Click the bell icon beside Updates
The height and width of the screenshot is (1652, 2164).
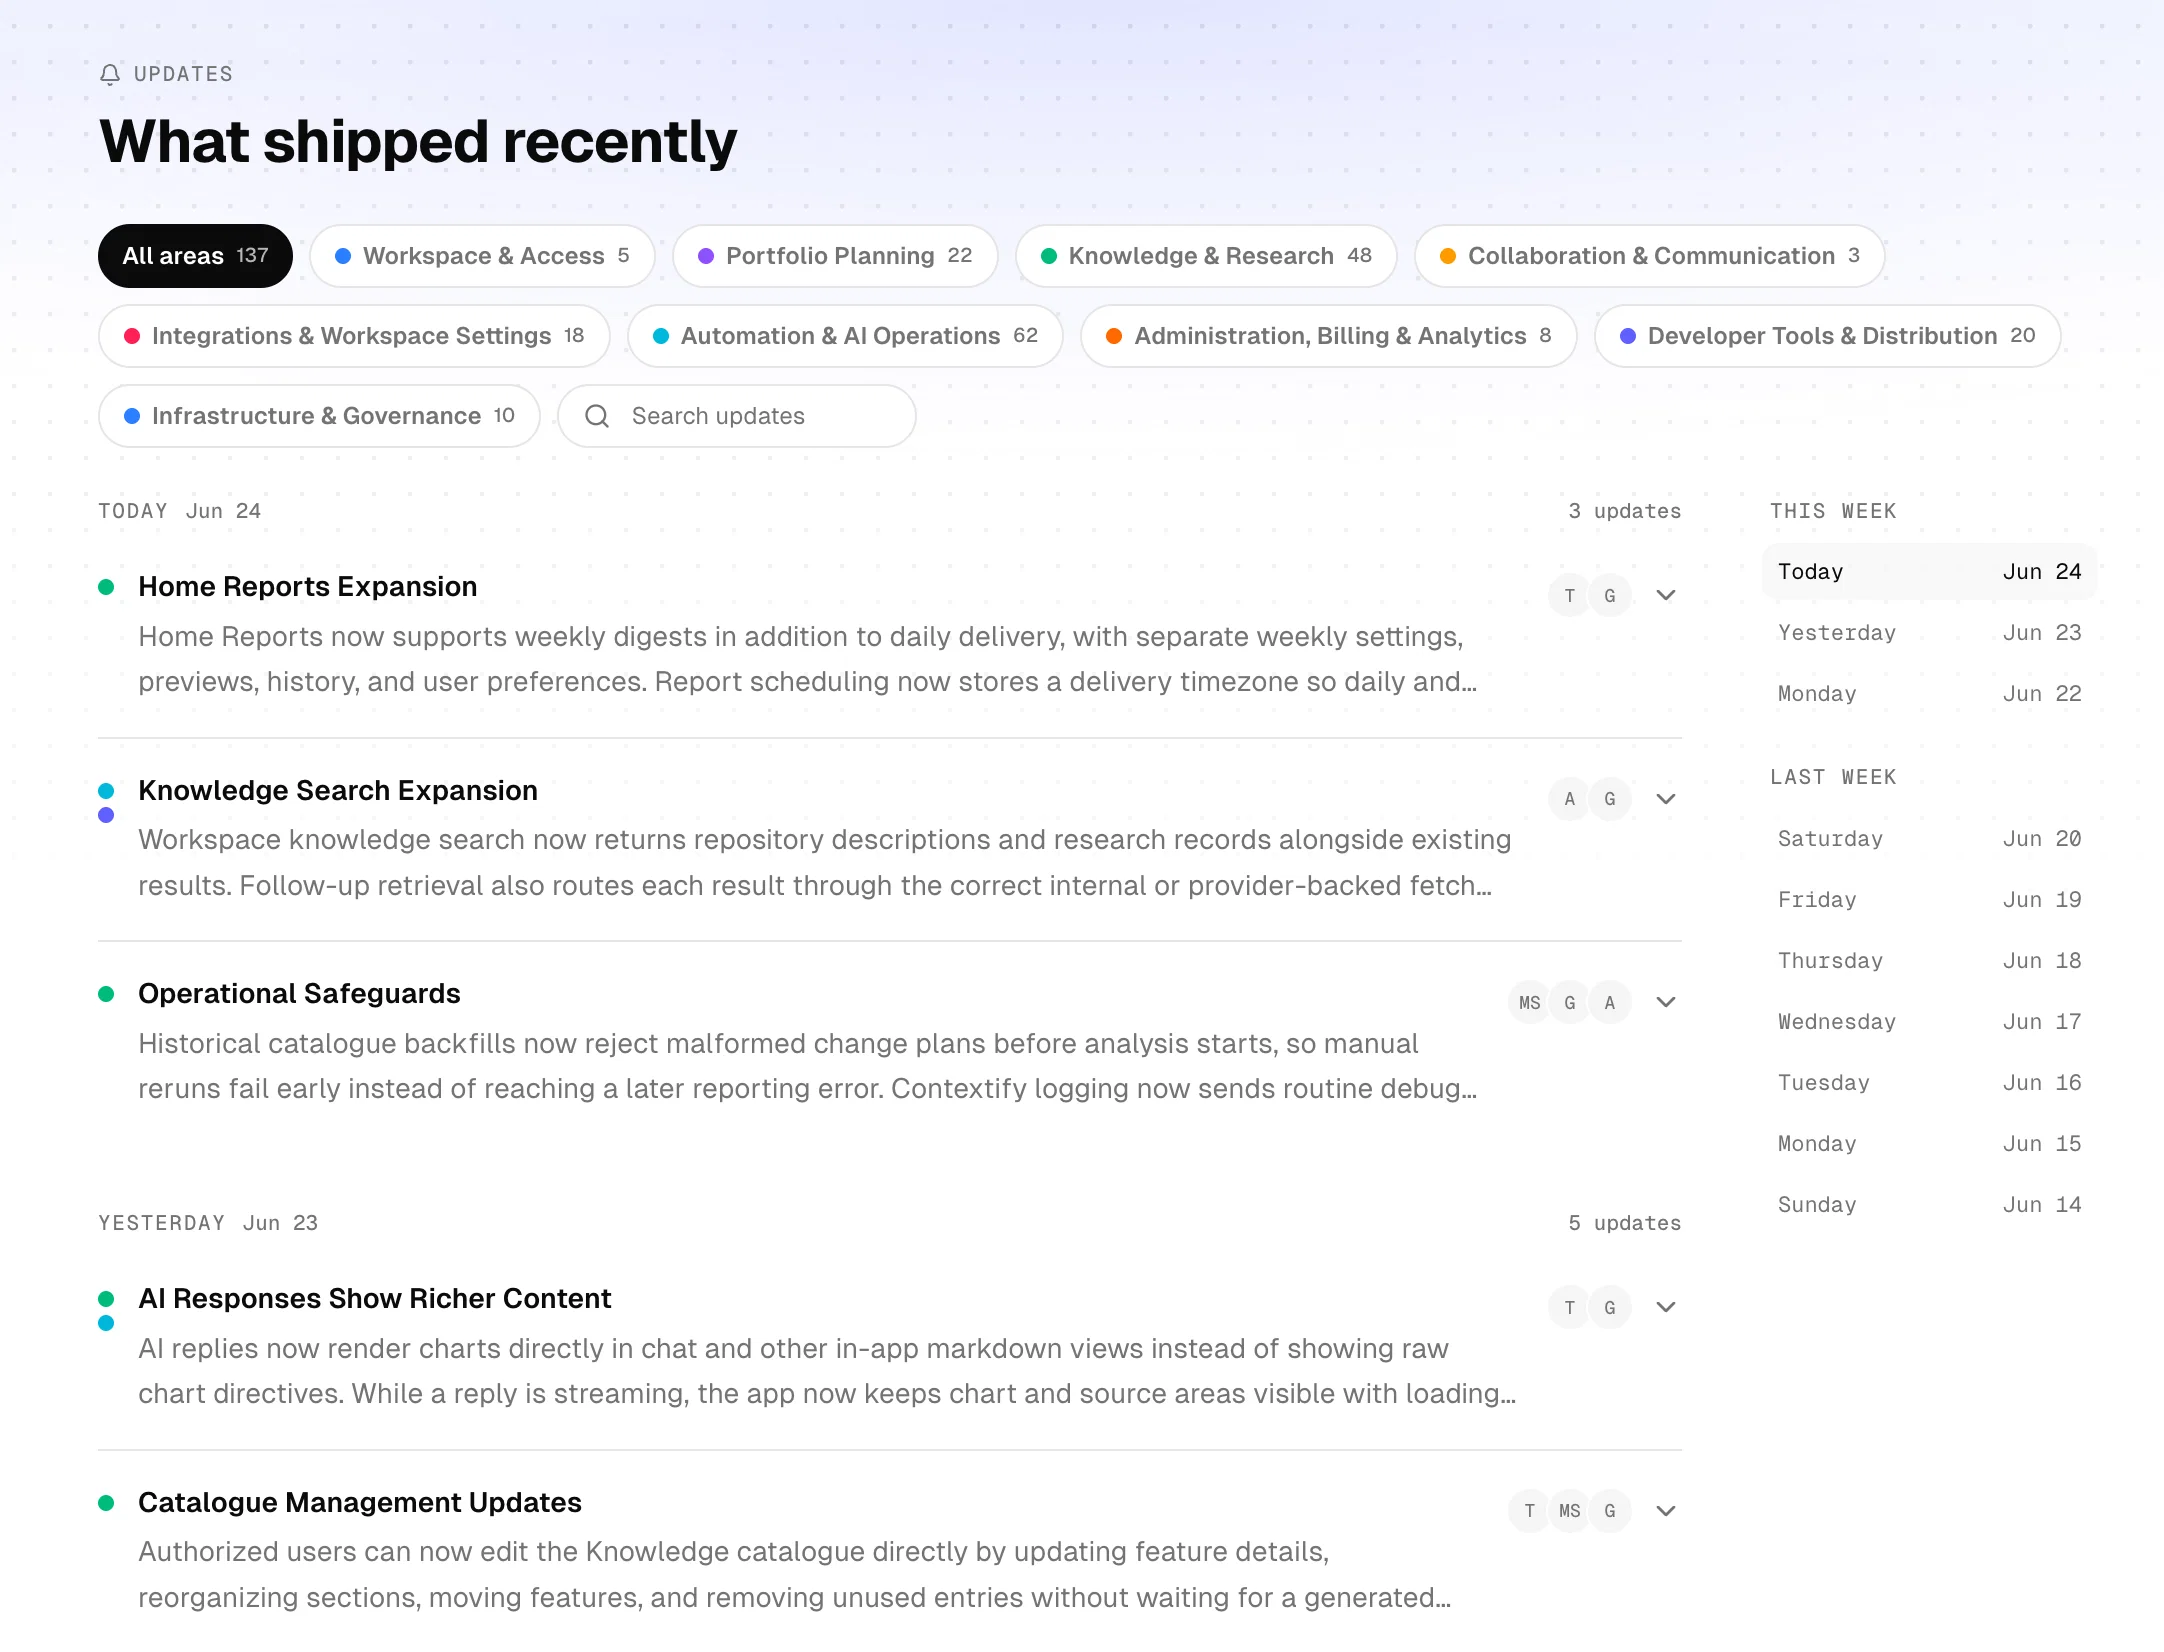click(x=110, y=74)
